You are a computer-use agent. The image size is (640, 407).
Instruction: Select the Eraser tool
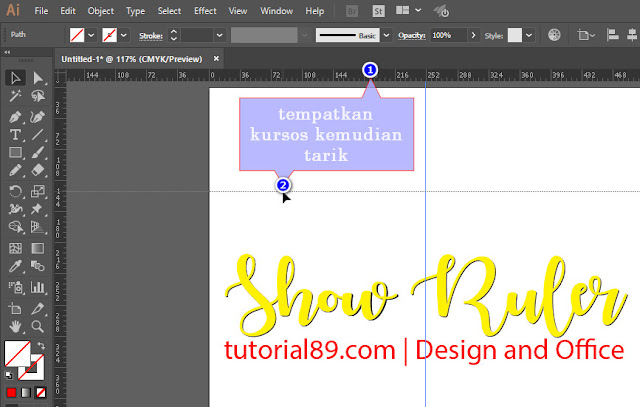[x=38, y=170]
